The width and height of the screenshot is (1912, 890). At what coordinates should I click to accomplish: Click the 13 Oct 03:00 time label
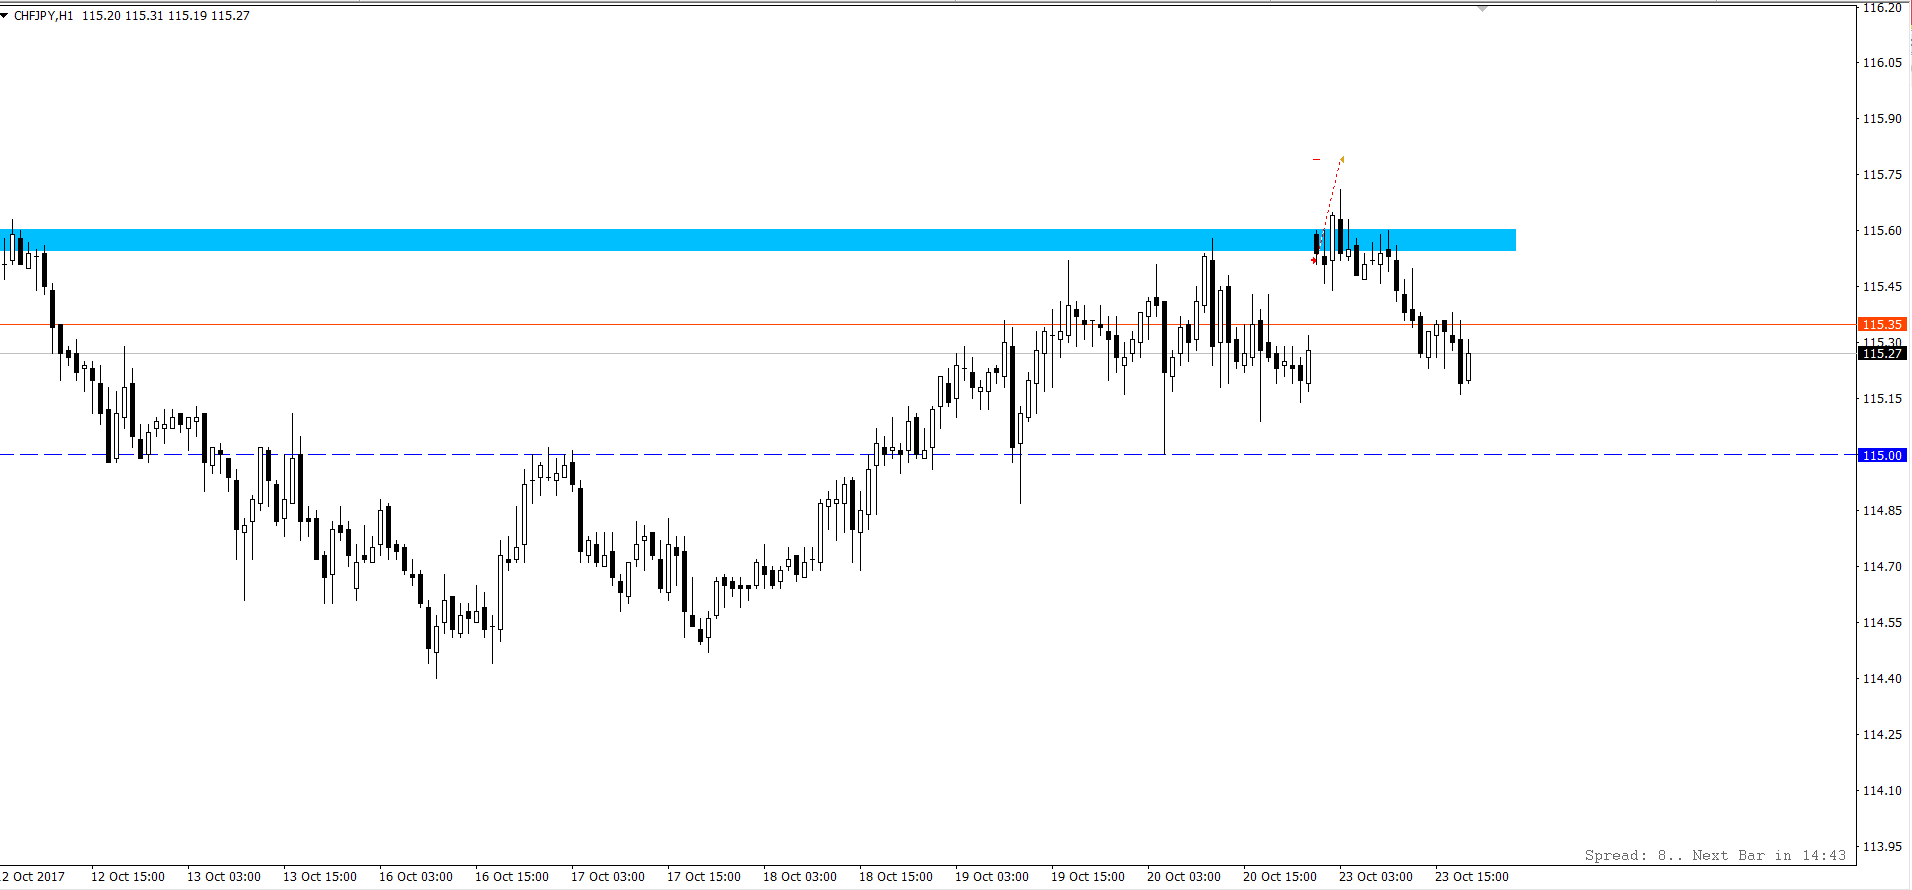(224, 877)
